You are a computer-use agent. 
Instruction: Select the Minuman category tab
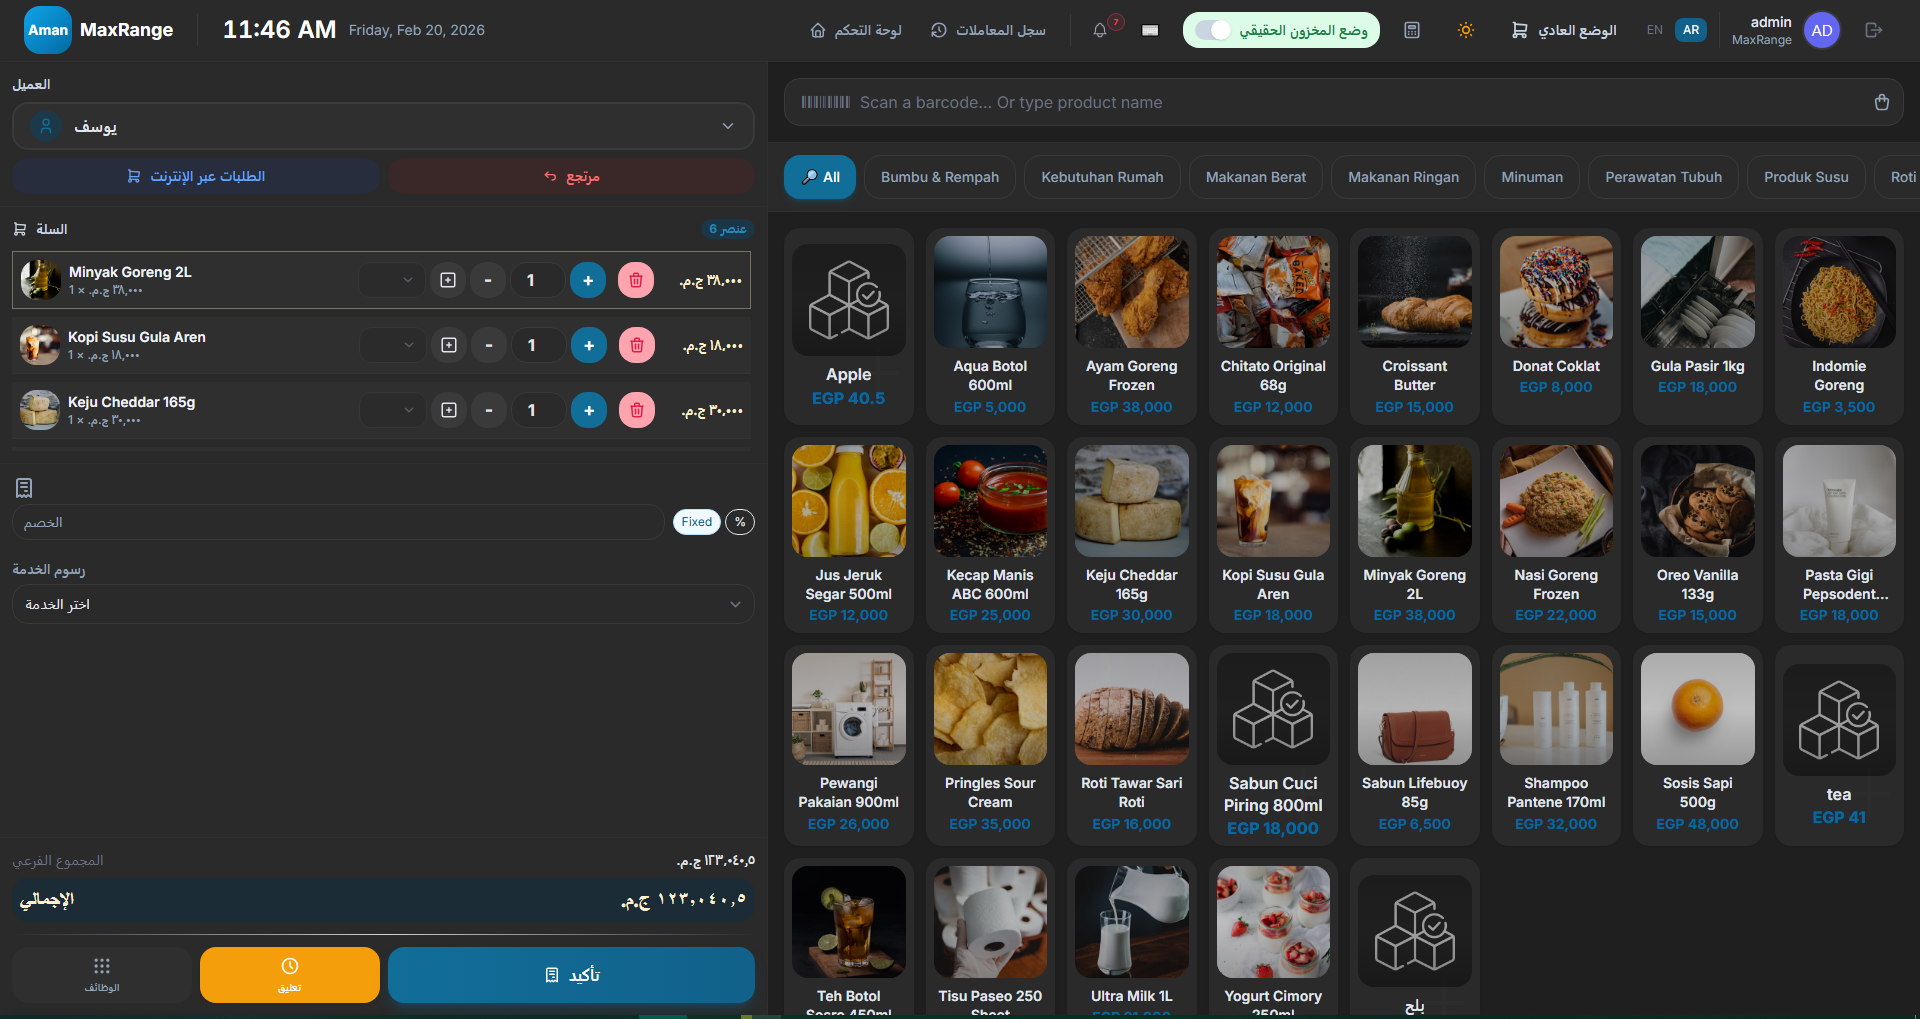coord(1531,177)
